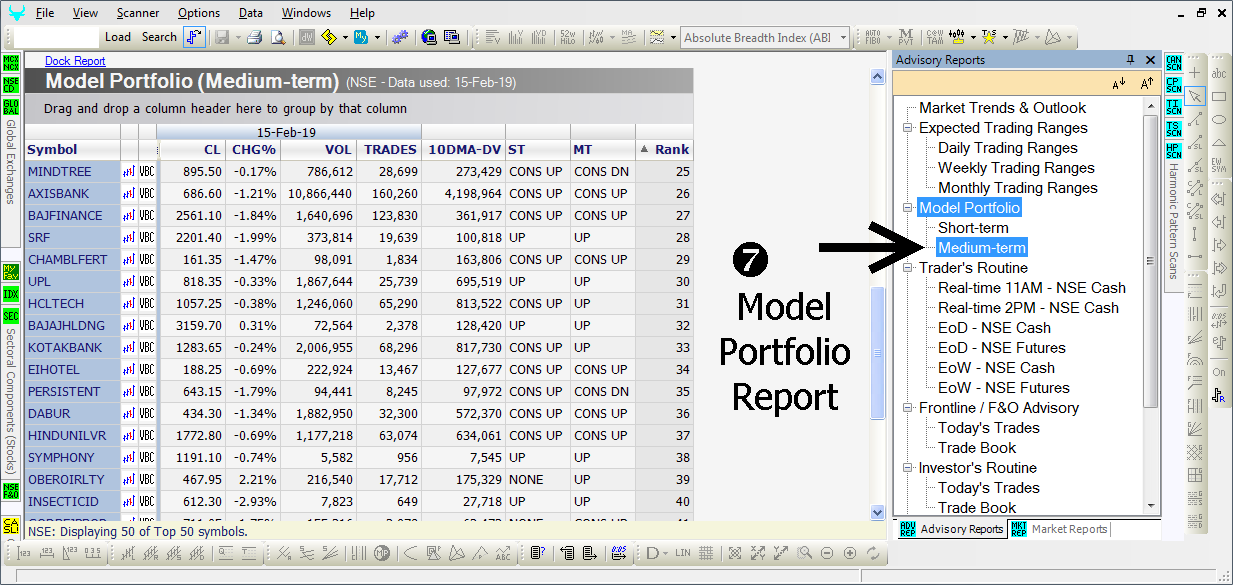Click the blue gears settings icon
The height and width of the screenshot is (585, 1233).
click(399, 37)
